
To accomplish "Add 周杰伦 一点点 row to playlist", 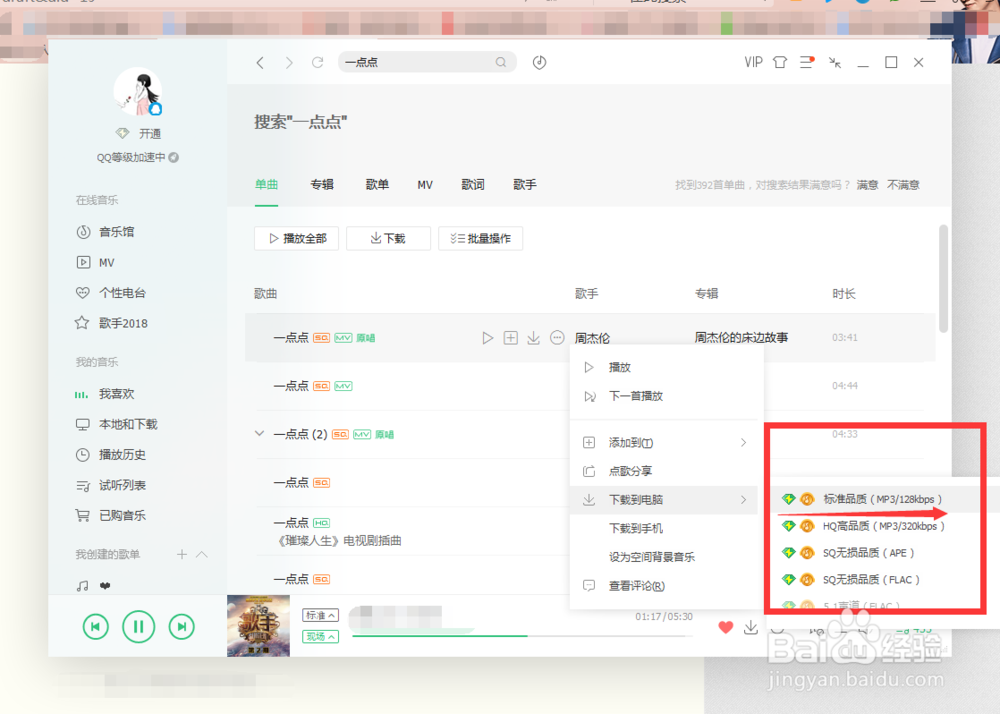I will (x=511, y=338).
